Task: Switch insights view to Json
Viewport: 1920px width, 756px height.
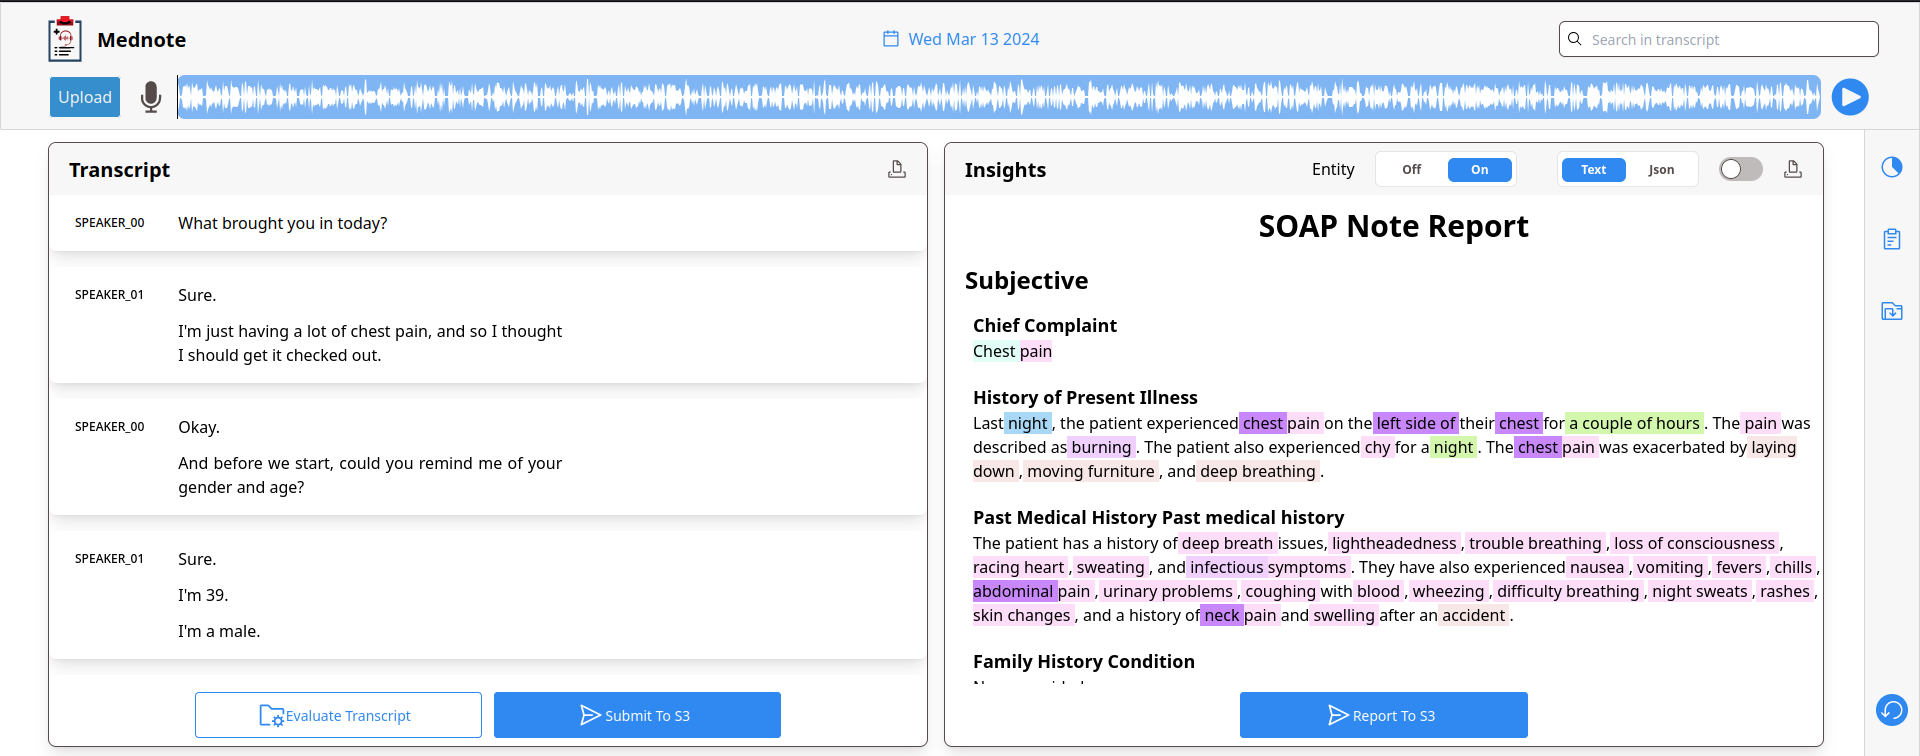Action: tap(1661, 170)
